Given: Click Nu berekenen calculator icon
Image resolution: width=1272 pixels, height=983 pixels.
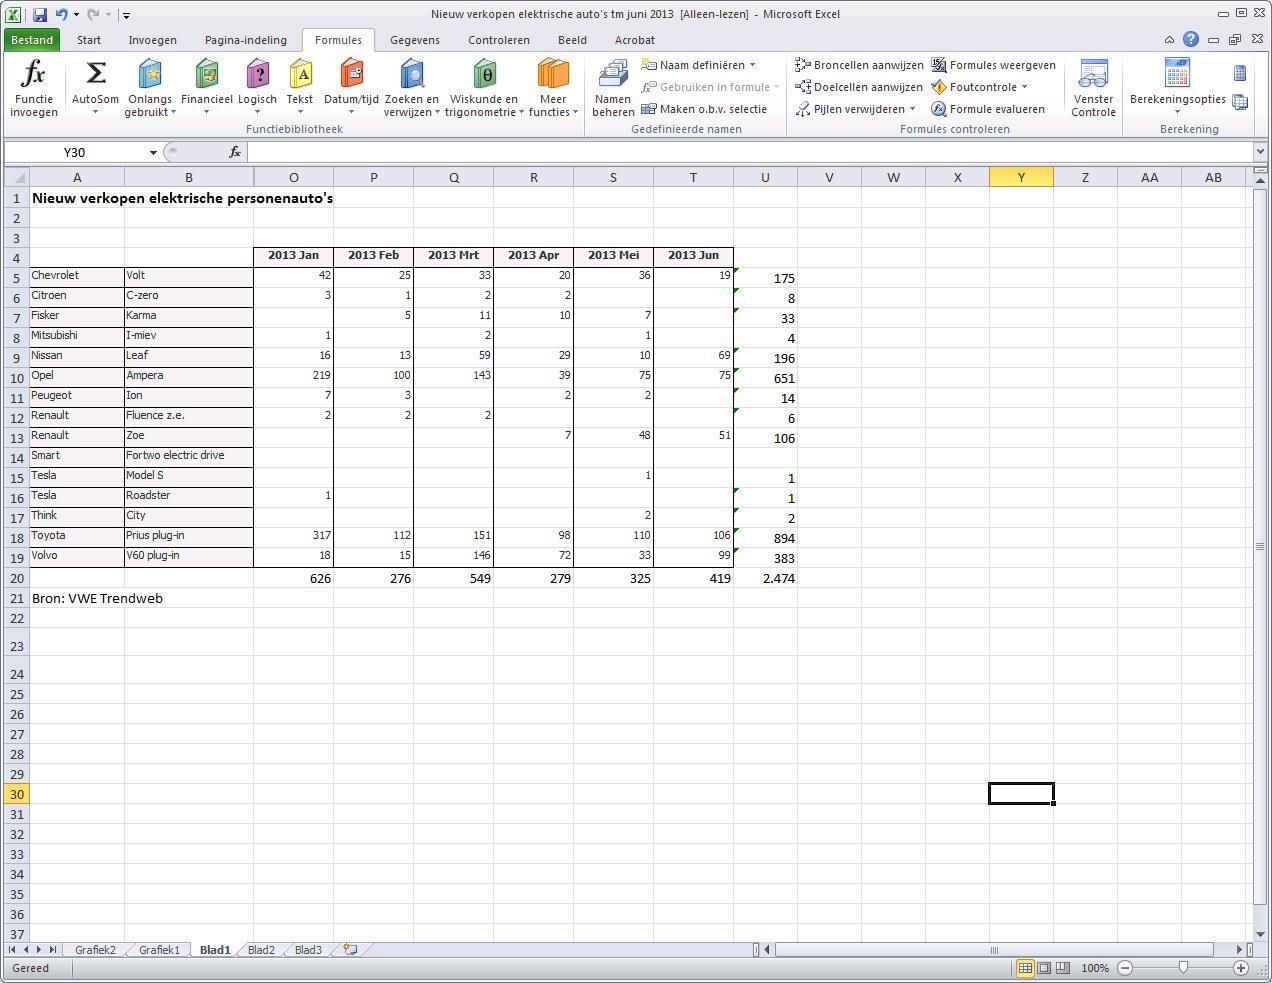Looking at the screenshot, I should point(1240,73).
